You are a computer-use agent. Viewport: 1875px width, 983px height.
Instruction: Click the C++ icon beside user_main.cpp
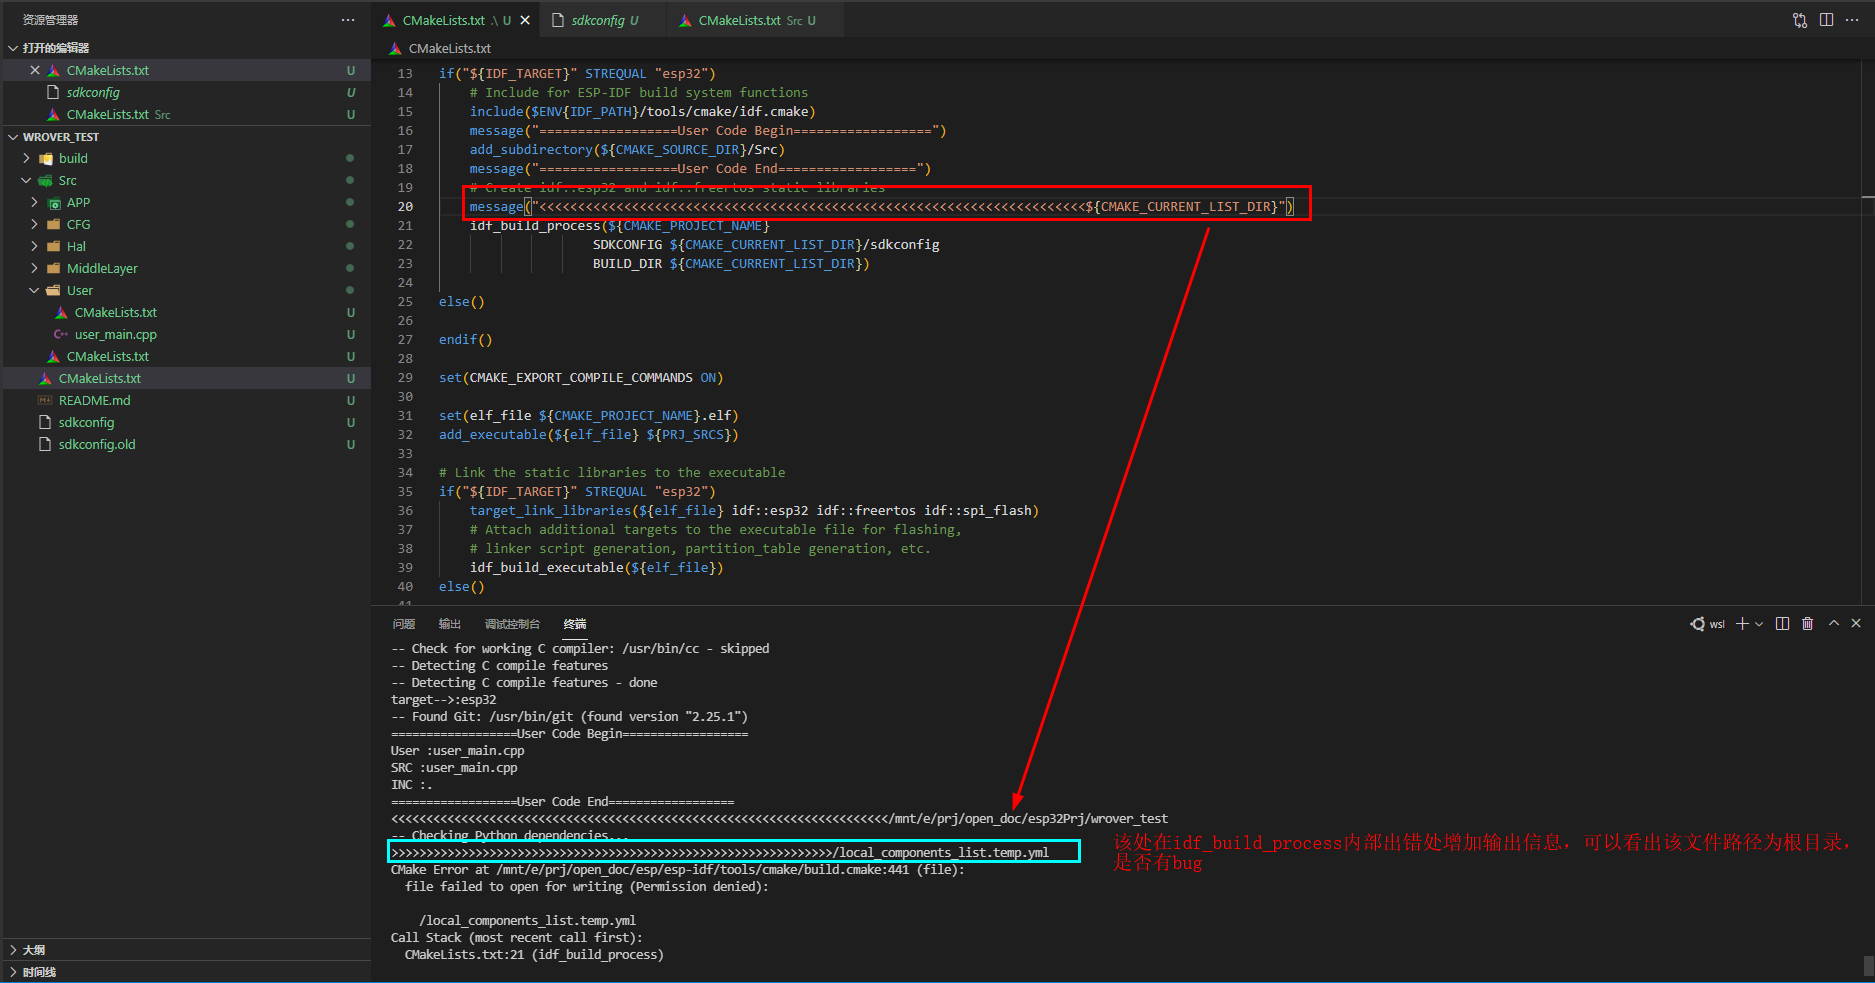[x=61, y=334]
